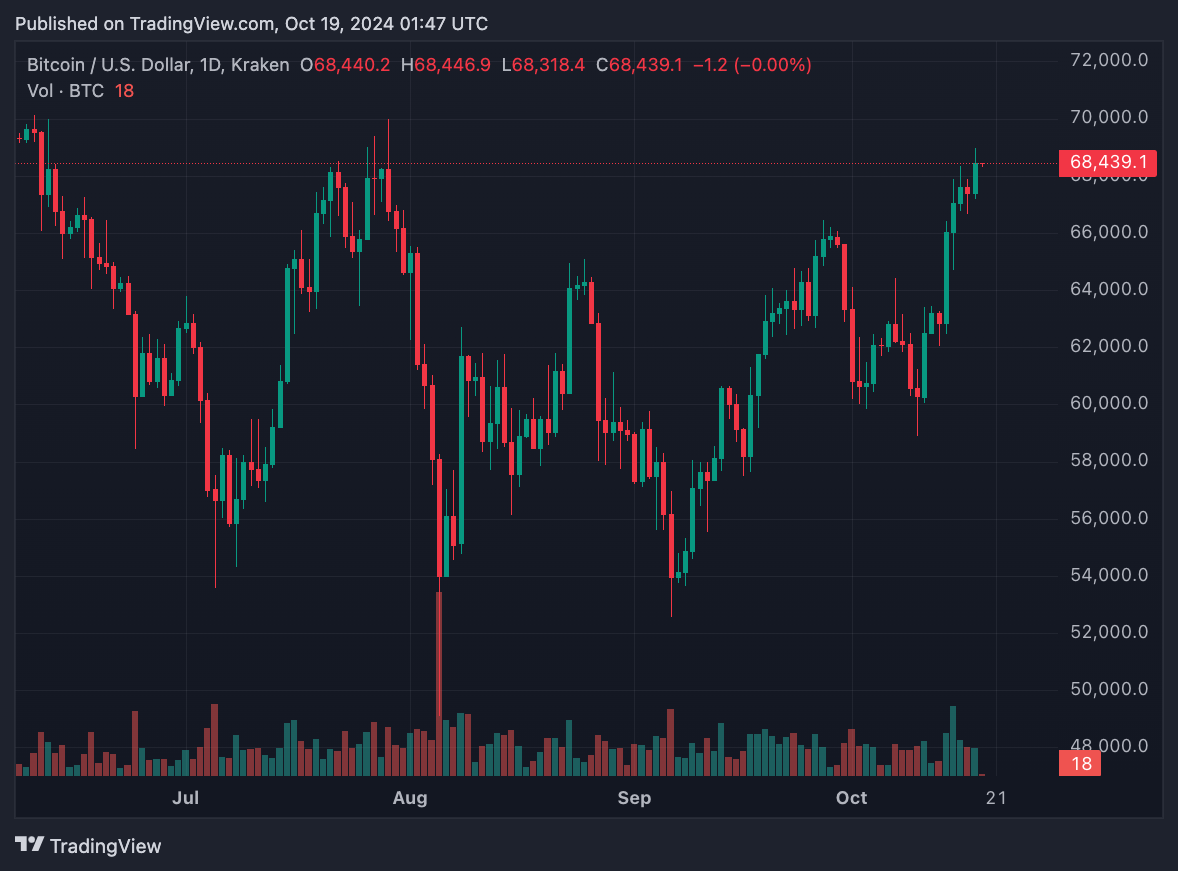The image size is (1178, 871).
Task: Click the Aug label on the time axis
Action: pos(410,797)
